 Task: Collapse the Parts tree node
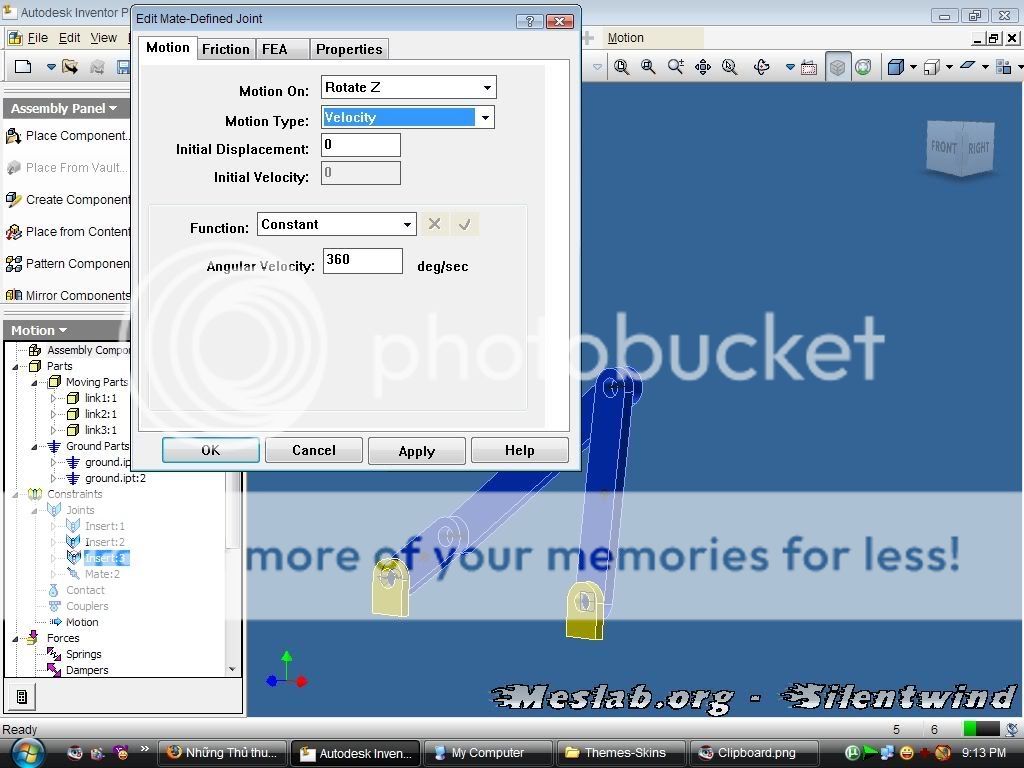(x=16, y=366)
